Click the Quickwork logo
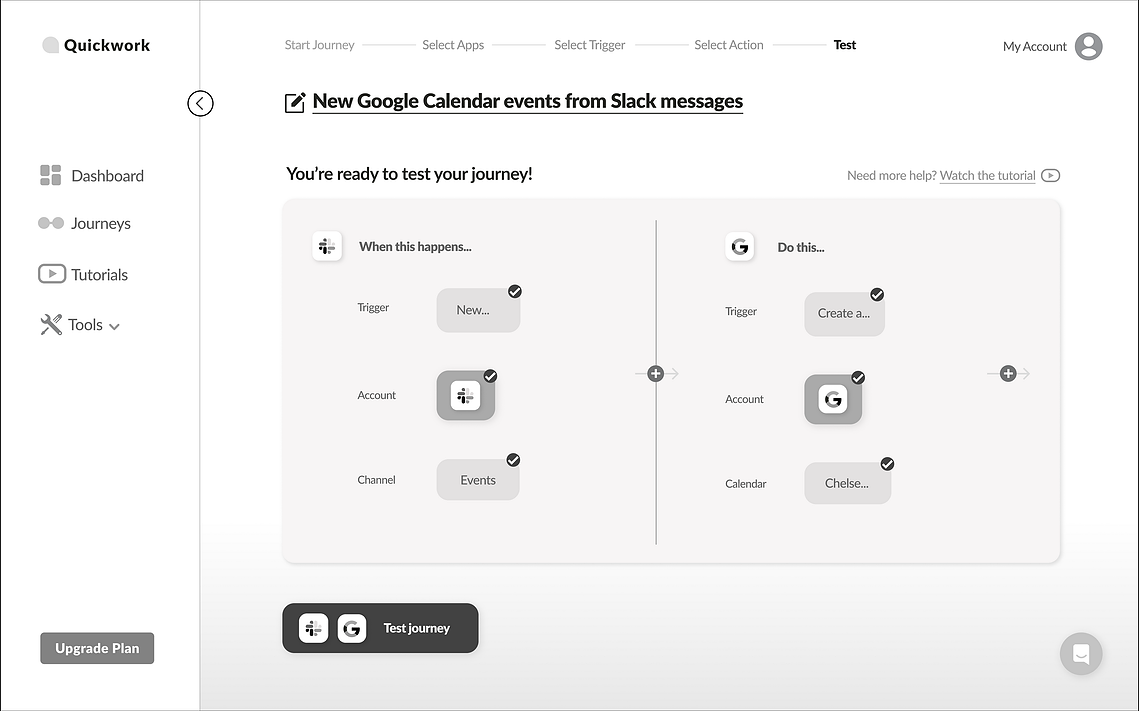Image resolution: width=1139 pixels, height=711 pixels. click(96, 45)
